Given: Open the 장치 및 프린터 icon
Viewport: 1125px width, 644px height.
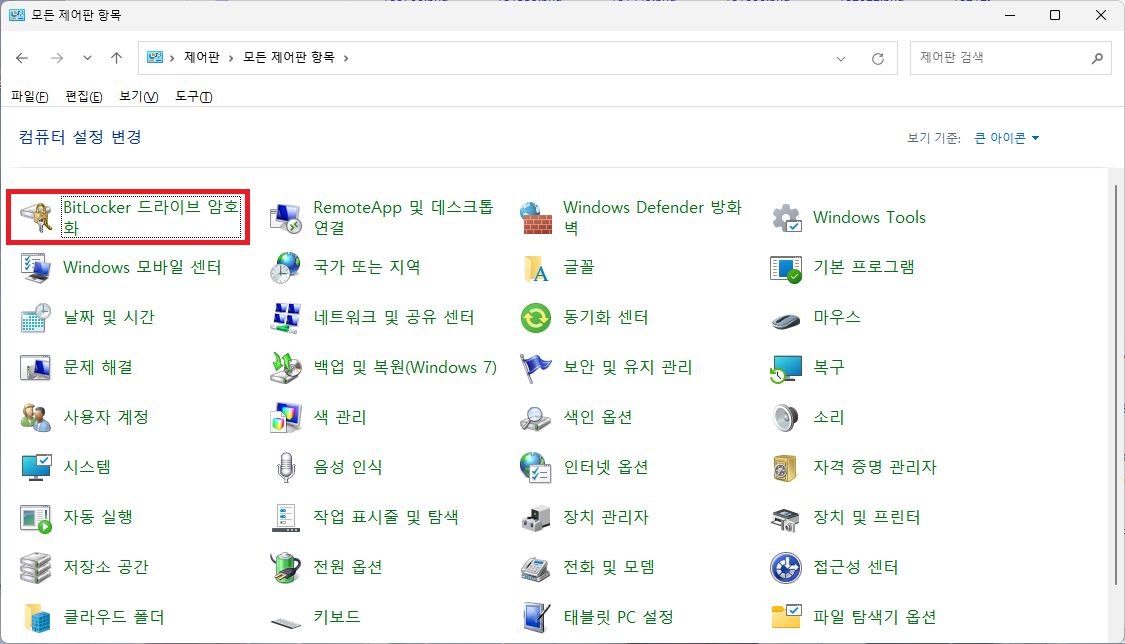Looking at the screenshot, I should point(786,518).
